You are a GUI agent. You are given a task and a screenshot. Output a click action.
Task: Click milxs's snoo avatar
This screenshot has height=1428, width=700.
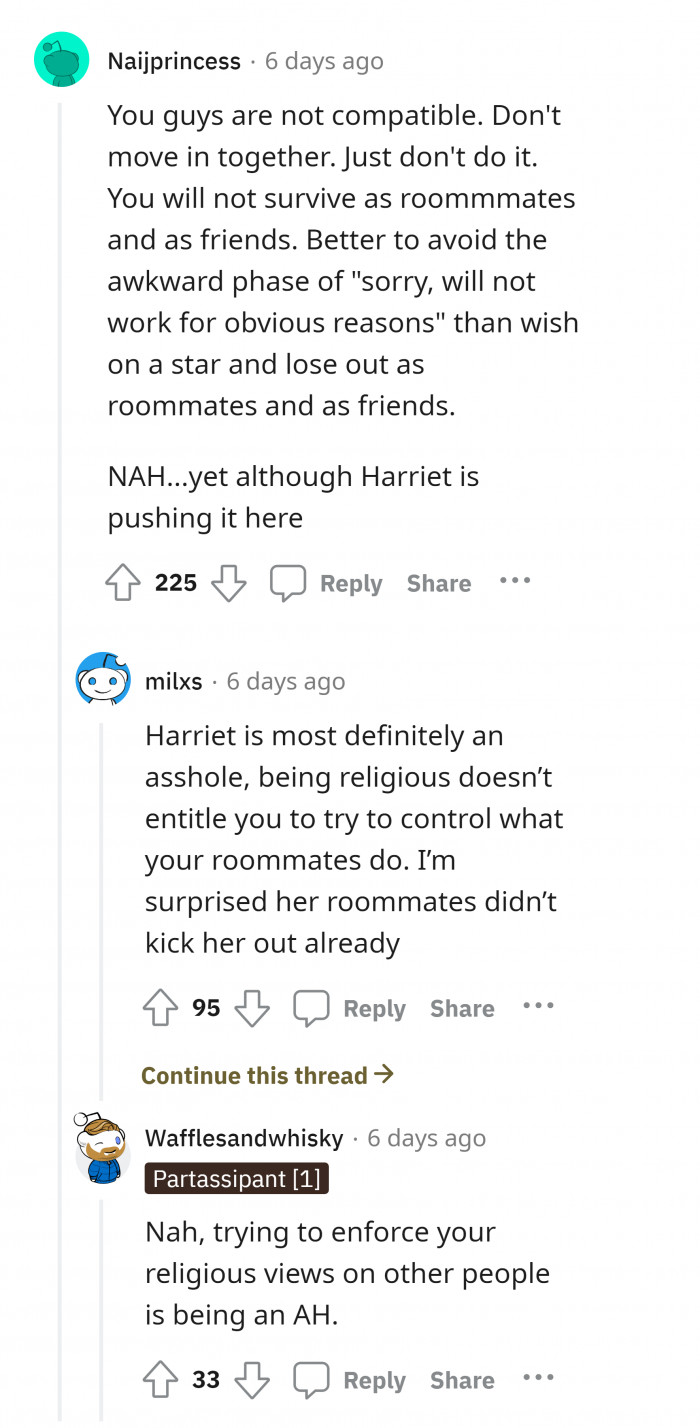[104, 680]
